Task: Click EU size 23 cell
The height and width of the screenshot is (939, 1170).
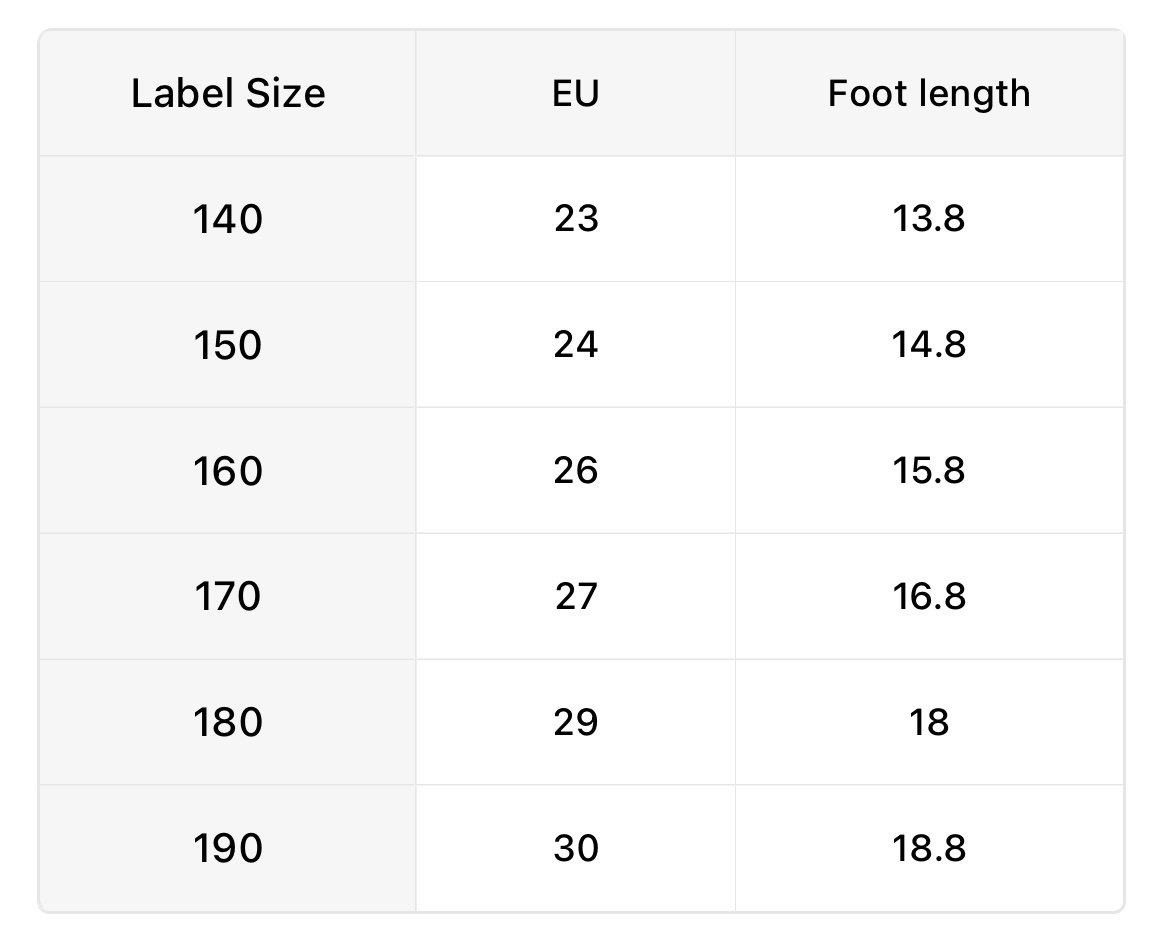Action: 576,218
